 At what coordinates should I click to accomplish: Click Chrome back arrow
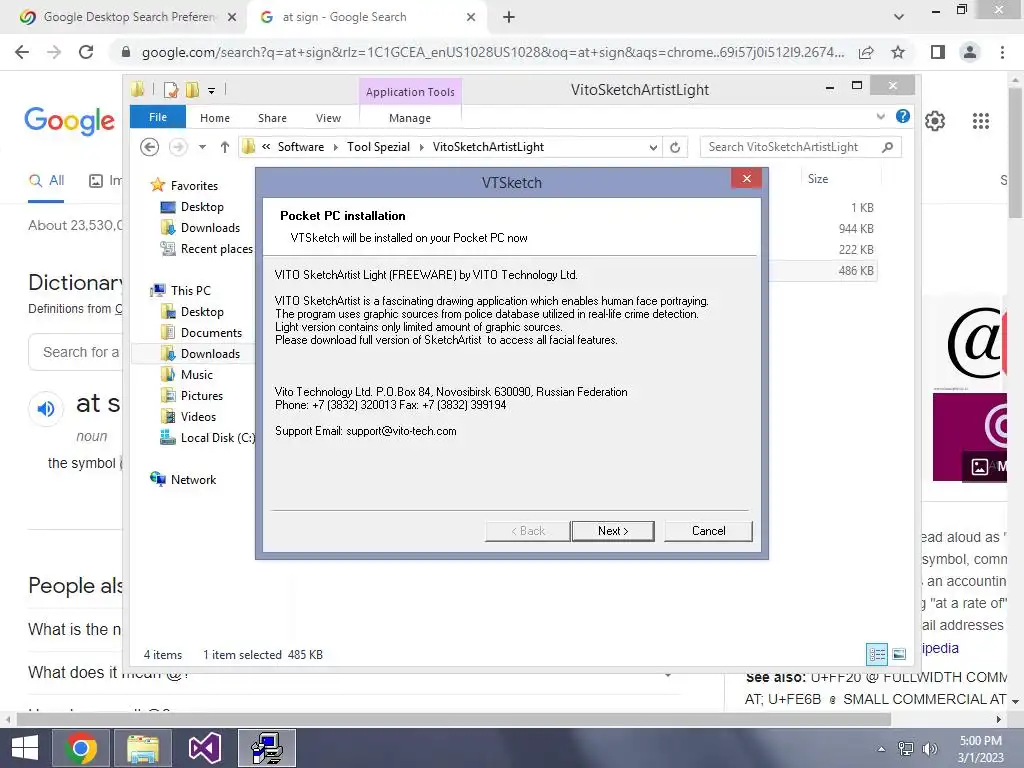point(22,52)
